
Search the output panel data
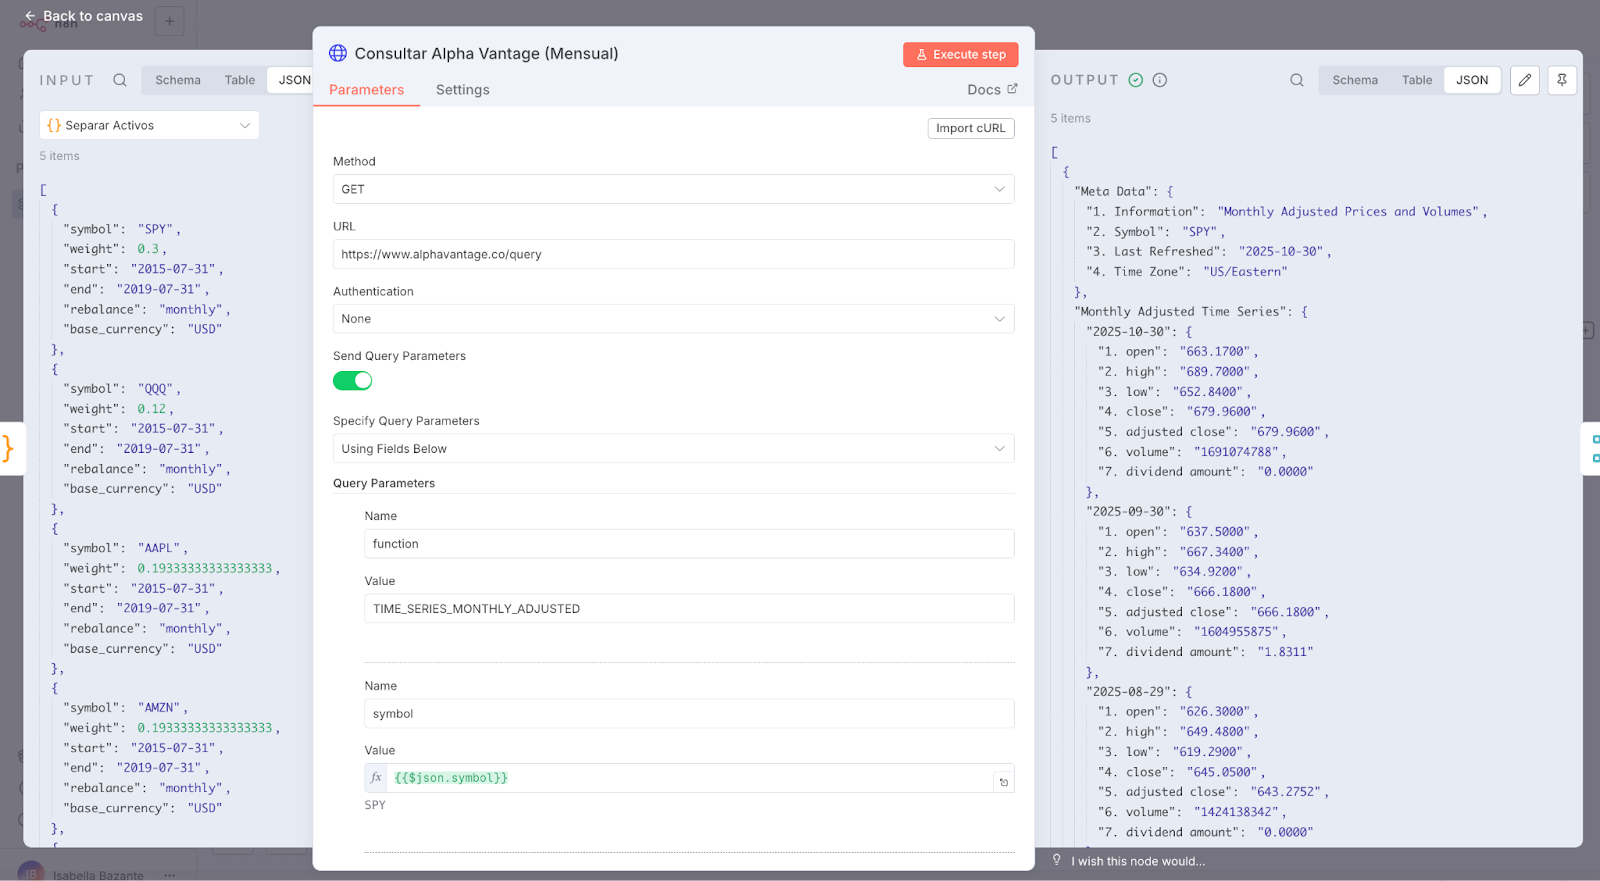click(1296, 80)
